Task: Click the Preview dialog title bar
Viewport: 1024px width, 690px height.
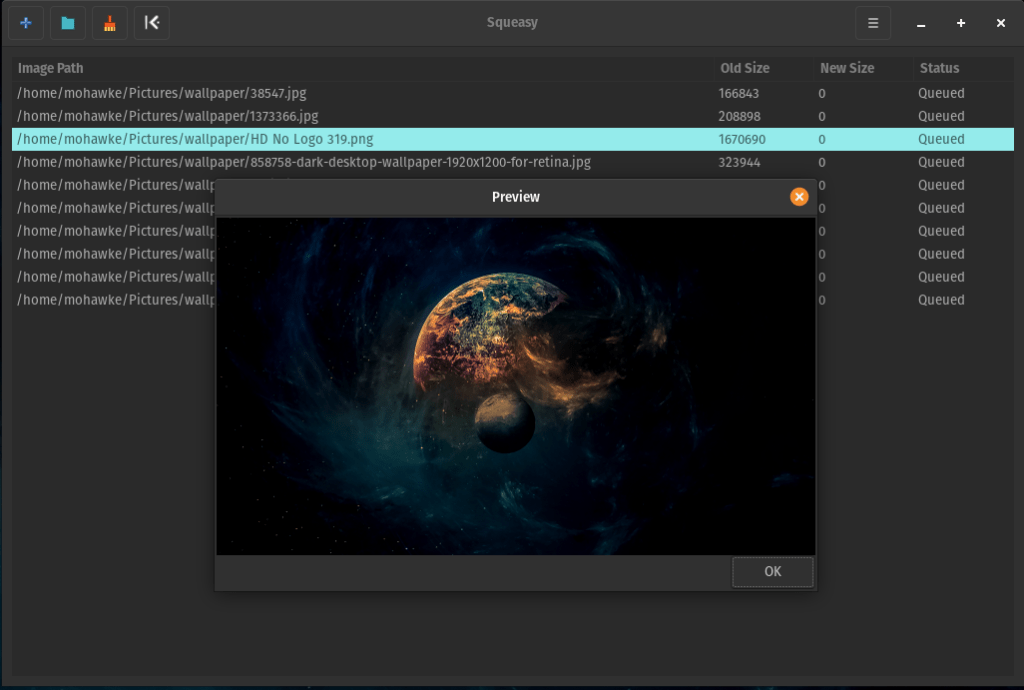Action: (515, 197)
